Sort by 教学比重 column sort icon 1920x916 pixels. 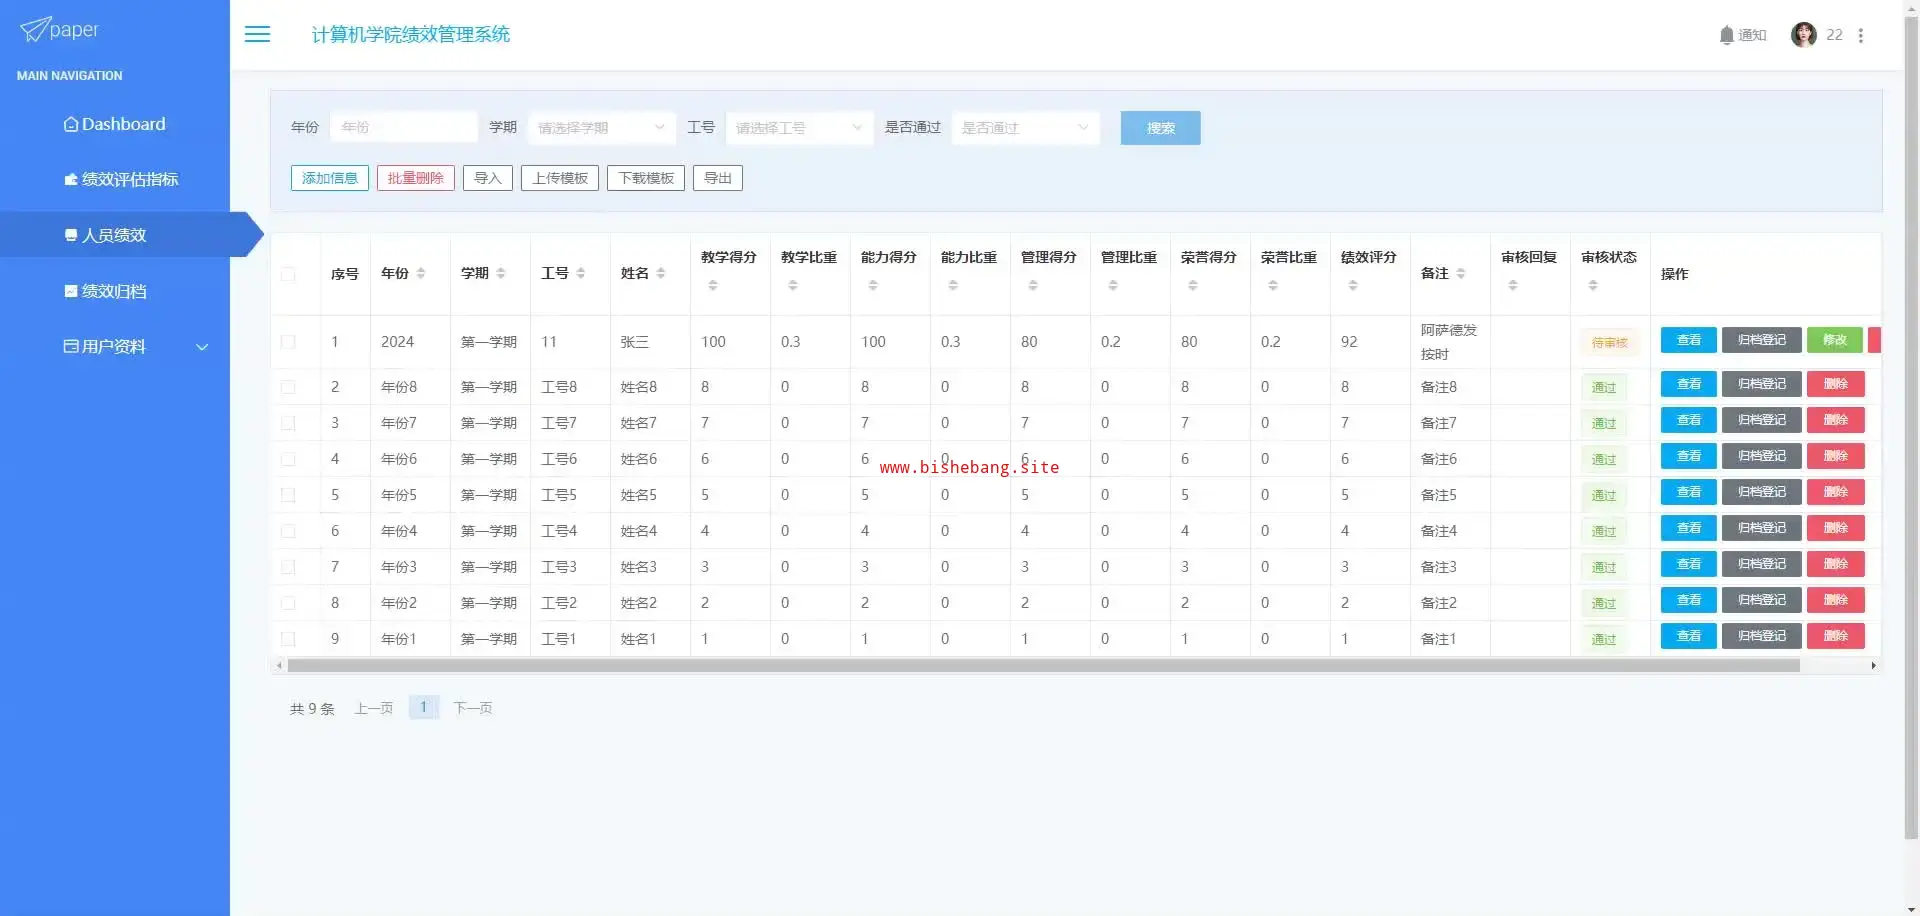[x=793, y=286]
